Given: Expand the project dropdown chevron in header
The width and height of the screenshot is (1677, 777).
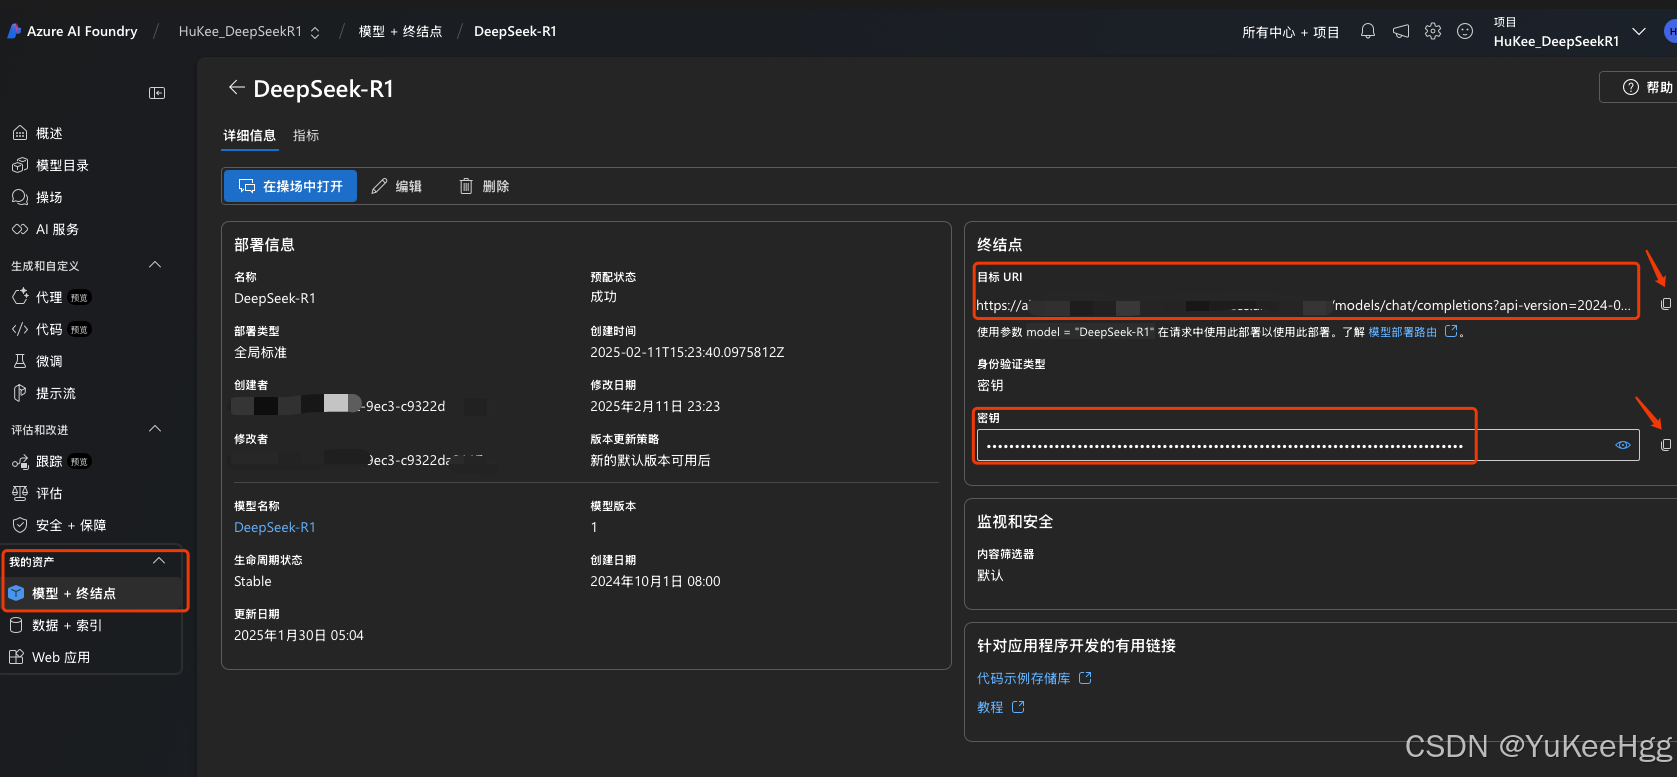Looking at the screenshot, I should click(x=1639, y=32).
